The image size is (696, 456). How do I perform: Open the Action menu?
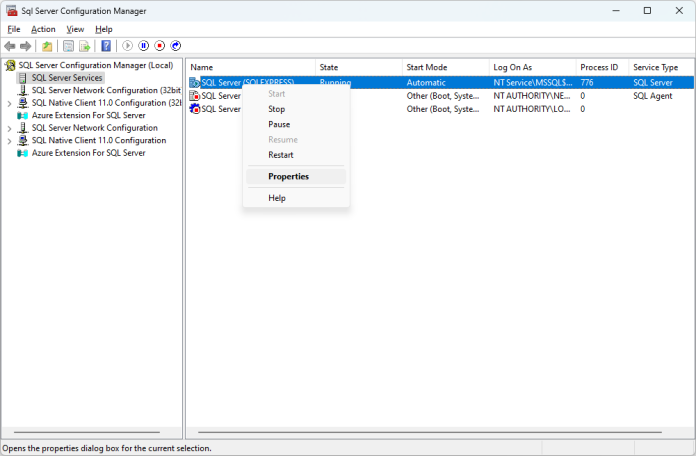[x=43, y=29]
